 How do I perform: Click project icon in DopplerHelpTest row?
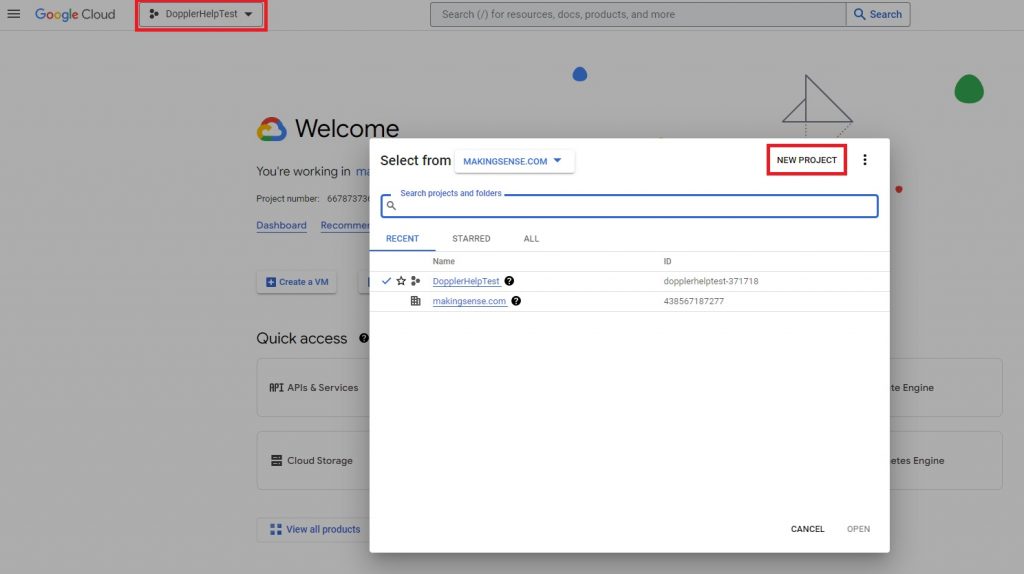(x=415, y=281)
